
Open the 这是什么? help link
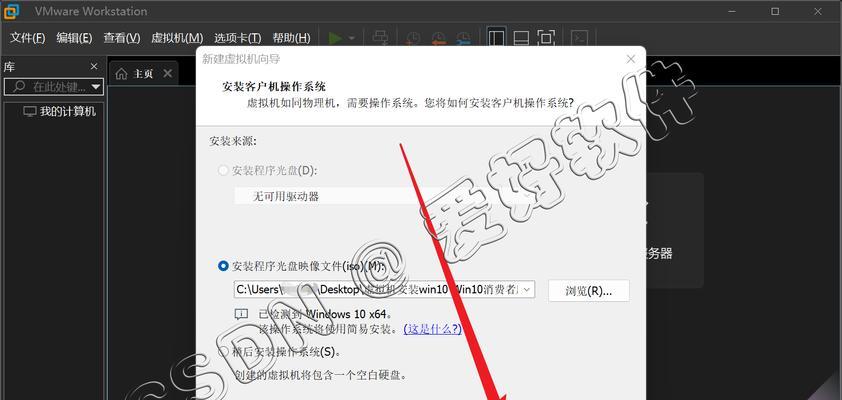[432, 329]
